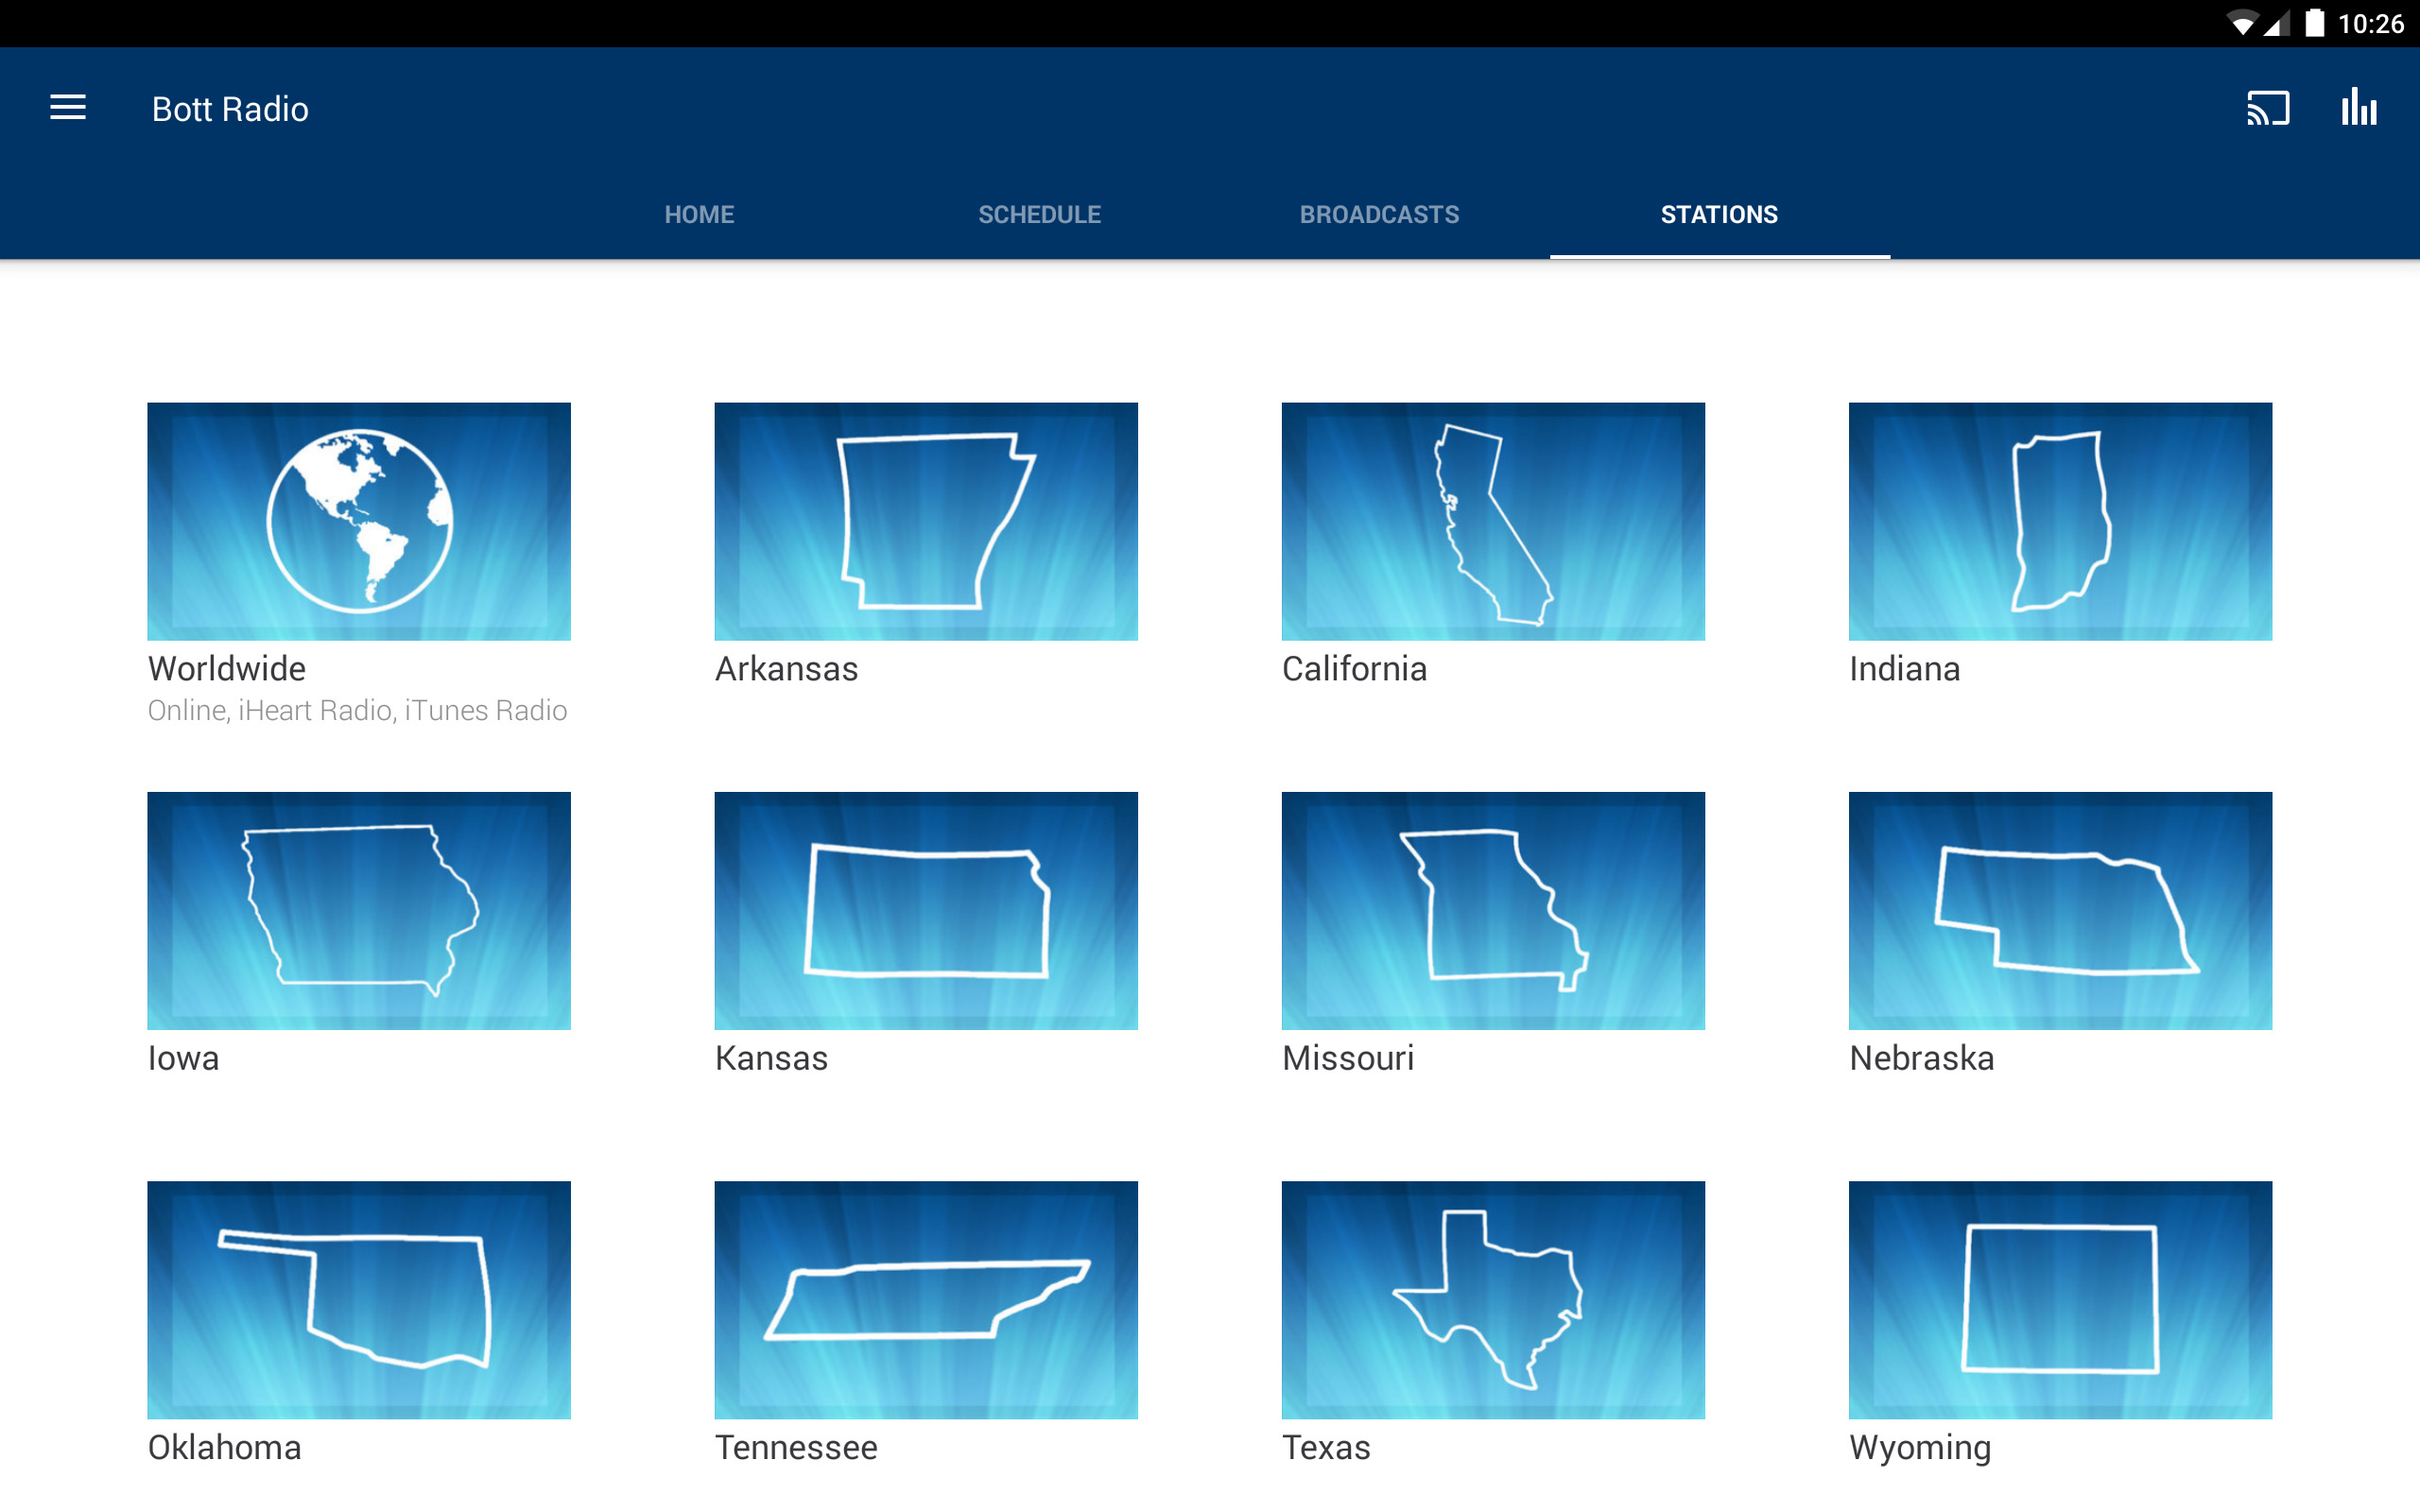Open the Broadcasts tab
This screenshot has height=1512, width=2420.
(1379, 215)
